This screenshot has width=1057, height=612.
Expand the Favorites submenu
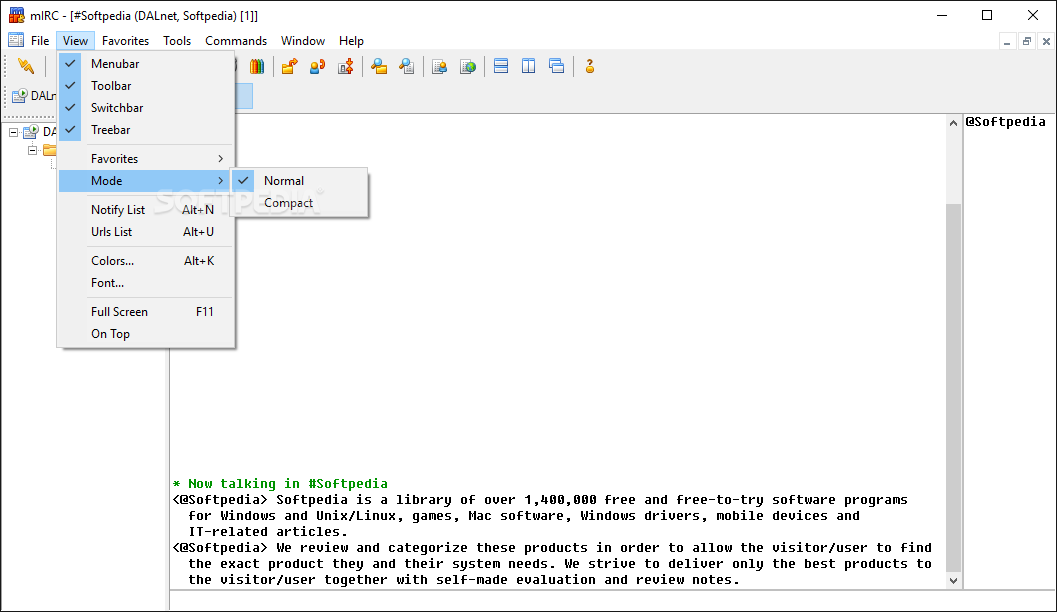click(146, 158)
